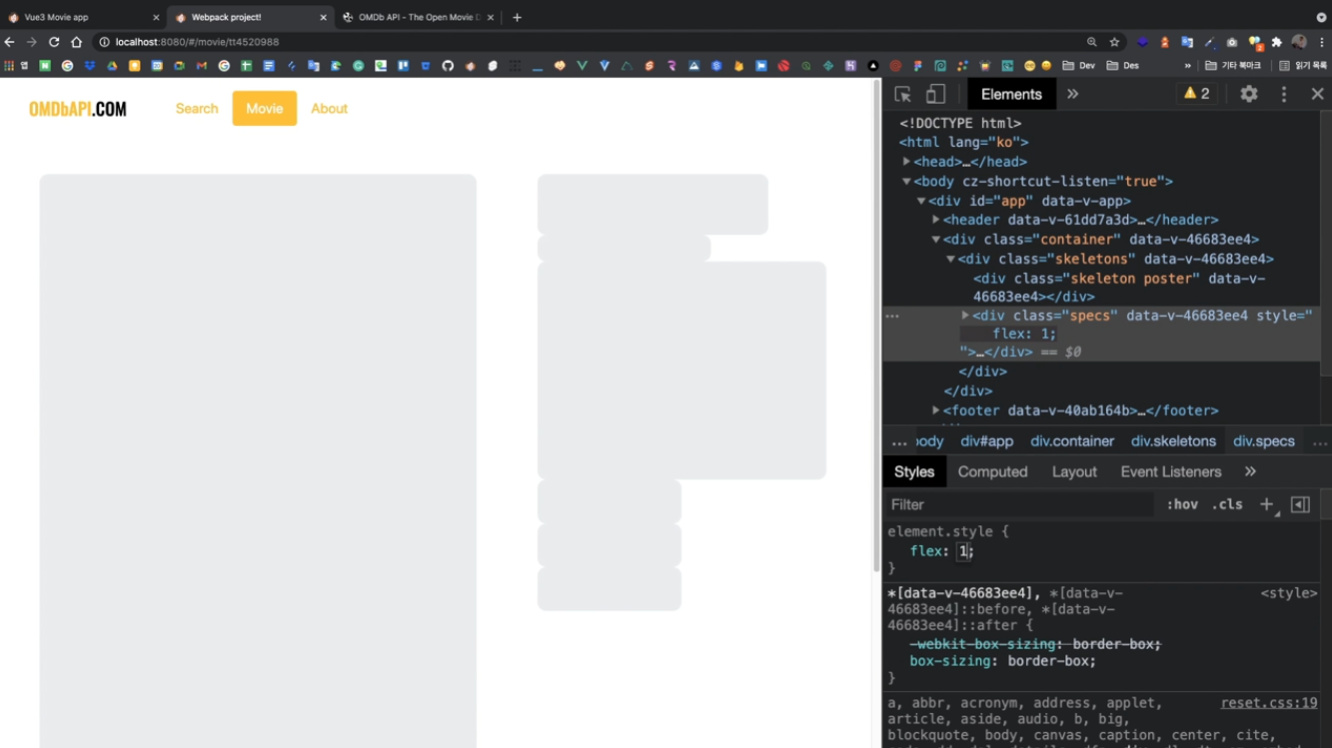The image size is (1332, 748).
Task: Collapse the div id app node
Action: click(x=921, y=201)
